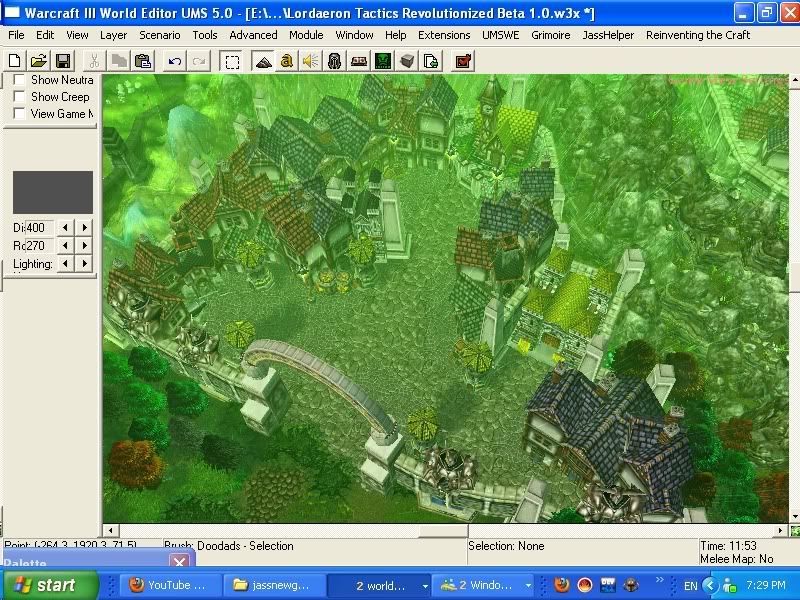Close the Palette window with the X
The height and width of the screenshot is (600, 800).
180,561
